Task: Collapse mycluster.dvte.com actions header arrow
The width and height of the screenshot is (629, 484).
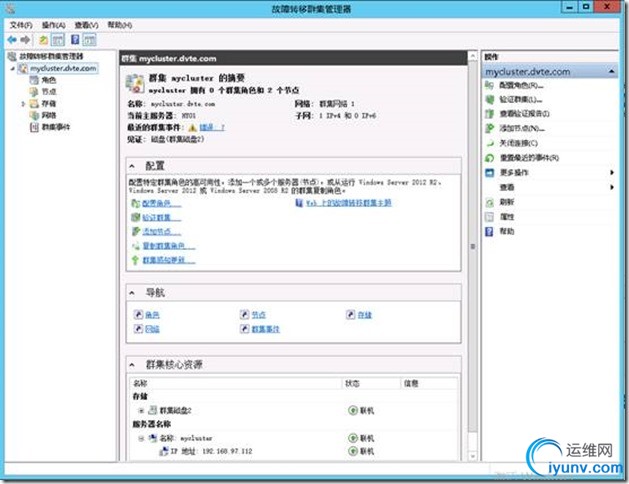Action: (611, 71)
